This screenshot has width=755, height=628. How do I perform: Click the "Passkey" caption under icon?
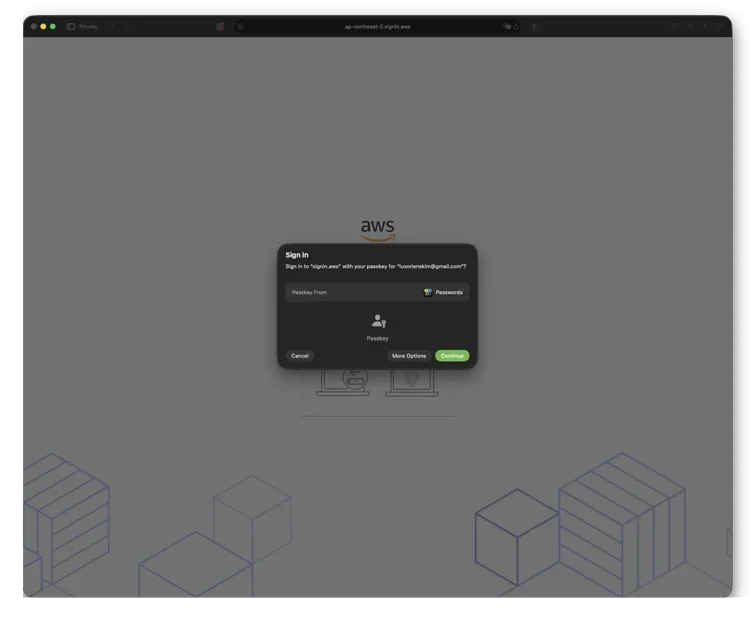tap(377, 339)
